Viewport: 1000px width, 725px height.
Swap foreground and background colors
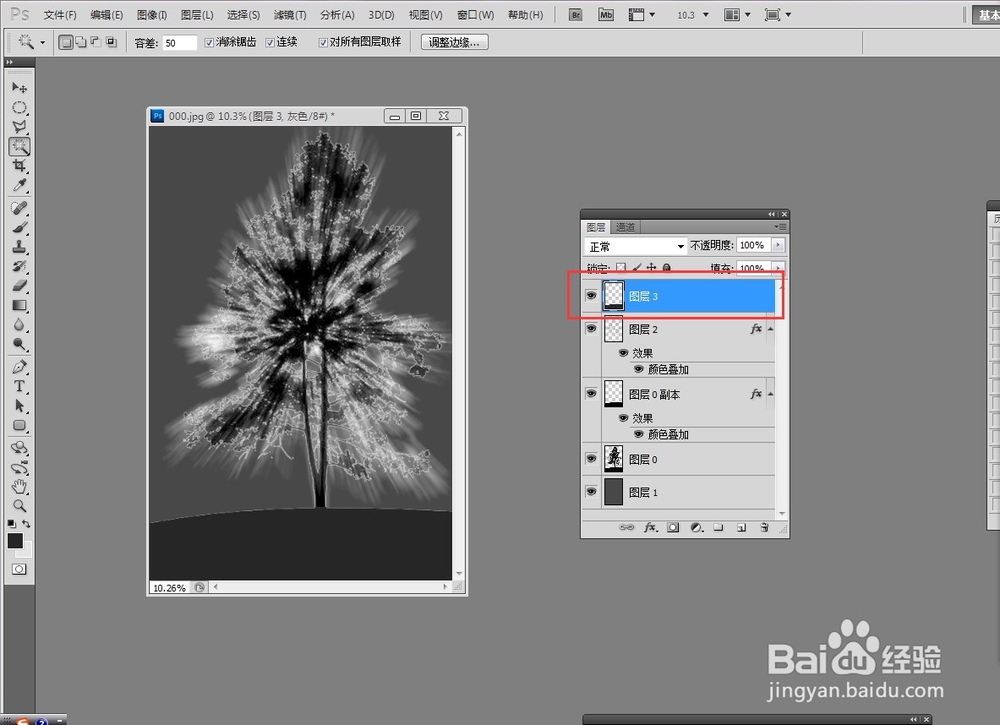click(27, 524)
